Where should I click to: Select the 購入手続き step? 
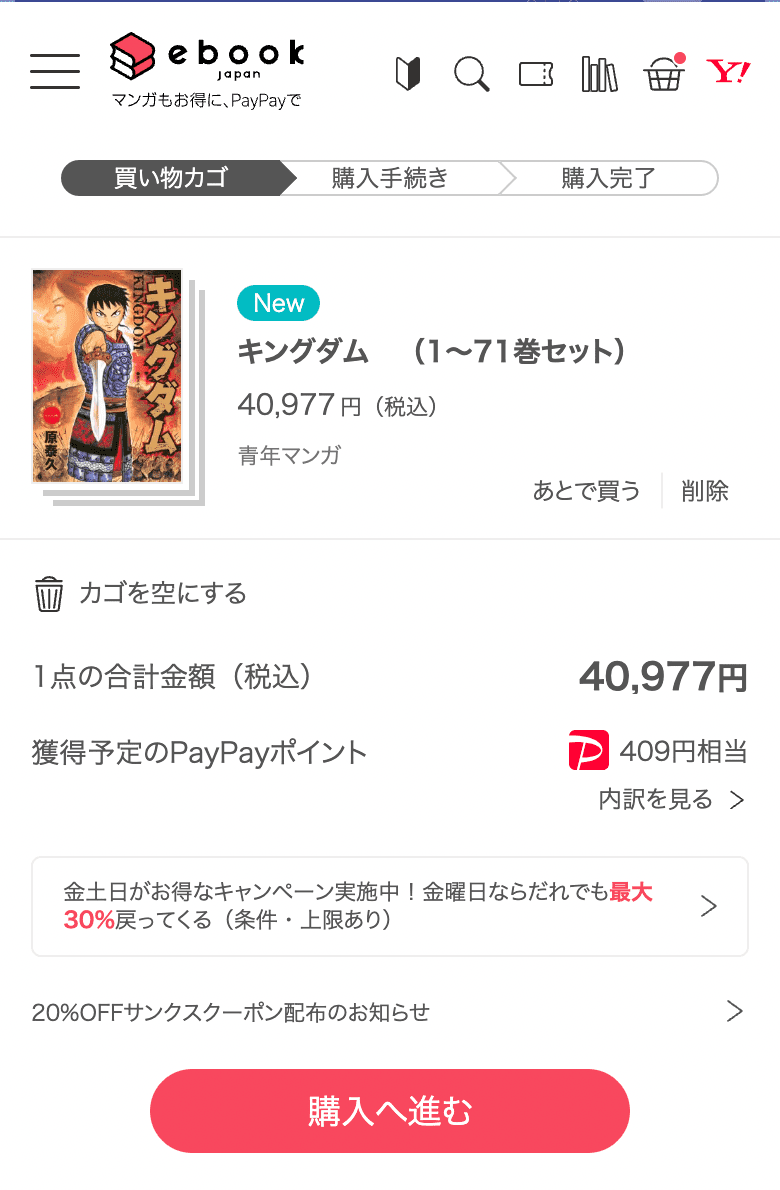coord(390,179)
